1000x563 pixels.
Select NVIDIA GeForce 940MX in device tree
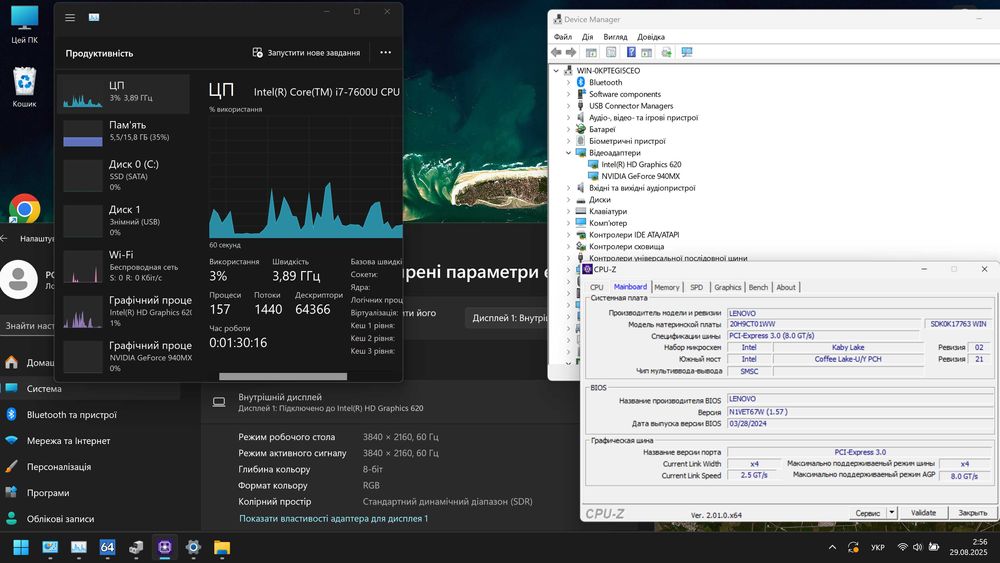(640, 176)
